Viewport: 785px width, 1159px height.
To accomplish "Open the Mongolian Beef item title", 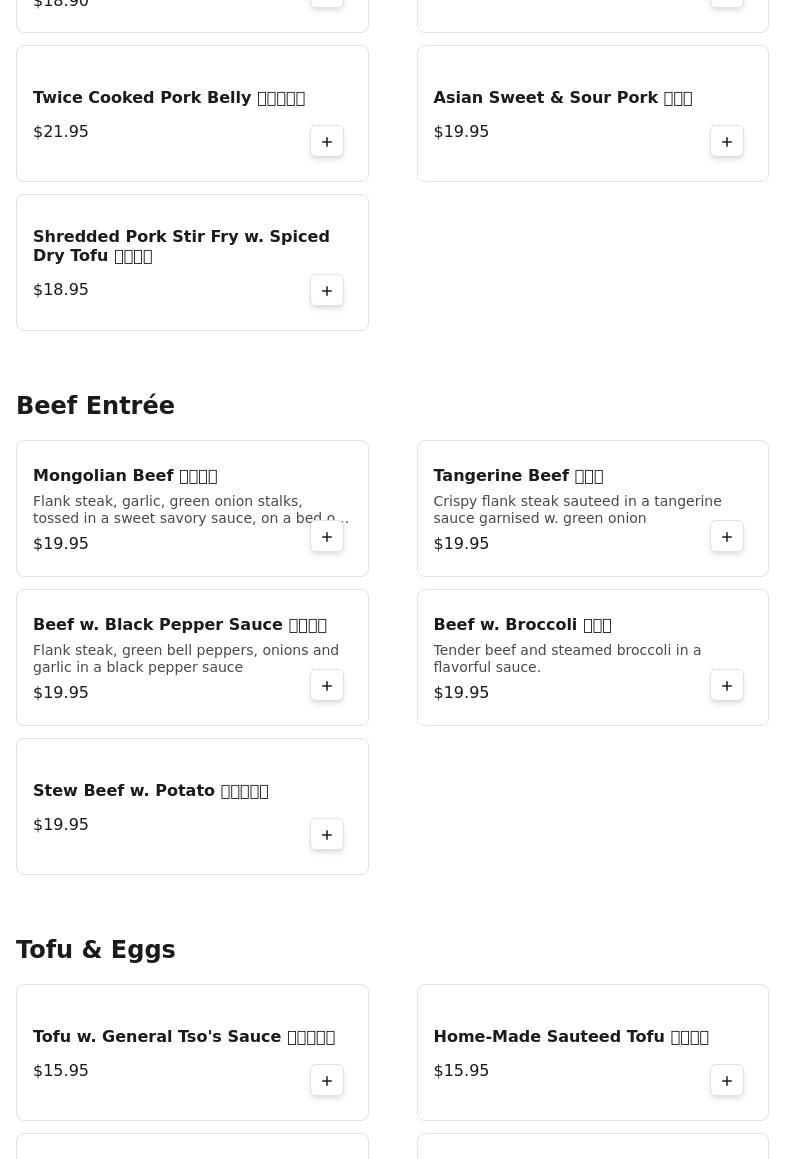I will point(125,476).
